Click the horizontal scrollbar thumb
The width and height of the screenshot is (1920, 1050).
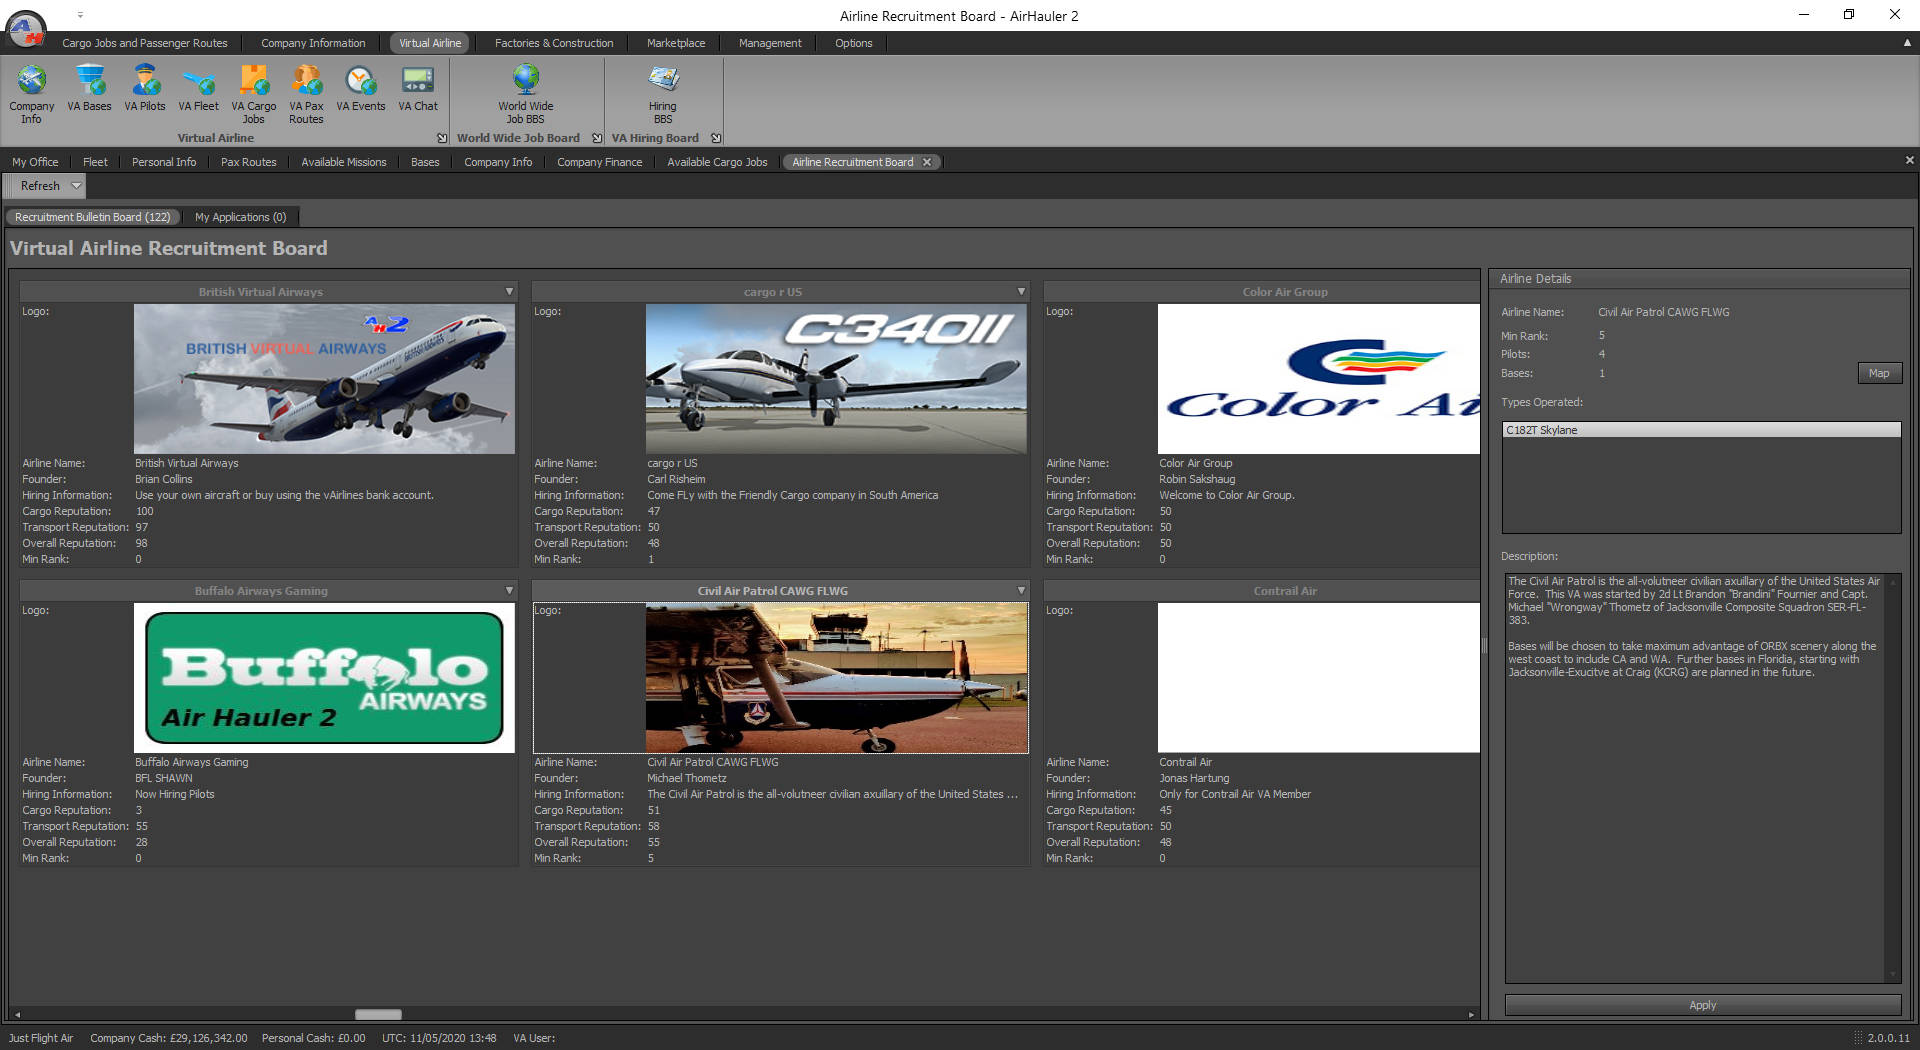tap(378, 1014)
